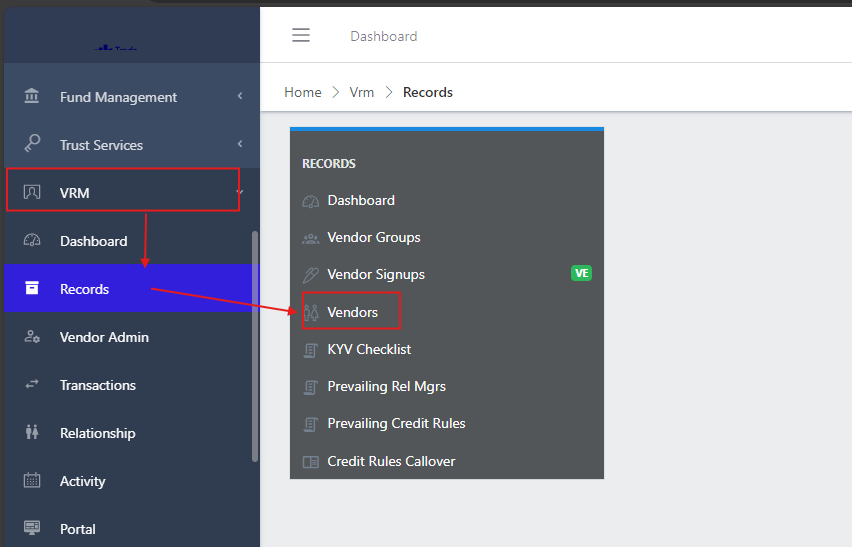Click the Credit Rules Callover book icon
The width and height of the screenshot is (852, 547).
pyautogui.click(x=311, y=462)
